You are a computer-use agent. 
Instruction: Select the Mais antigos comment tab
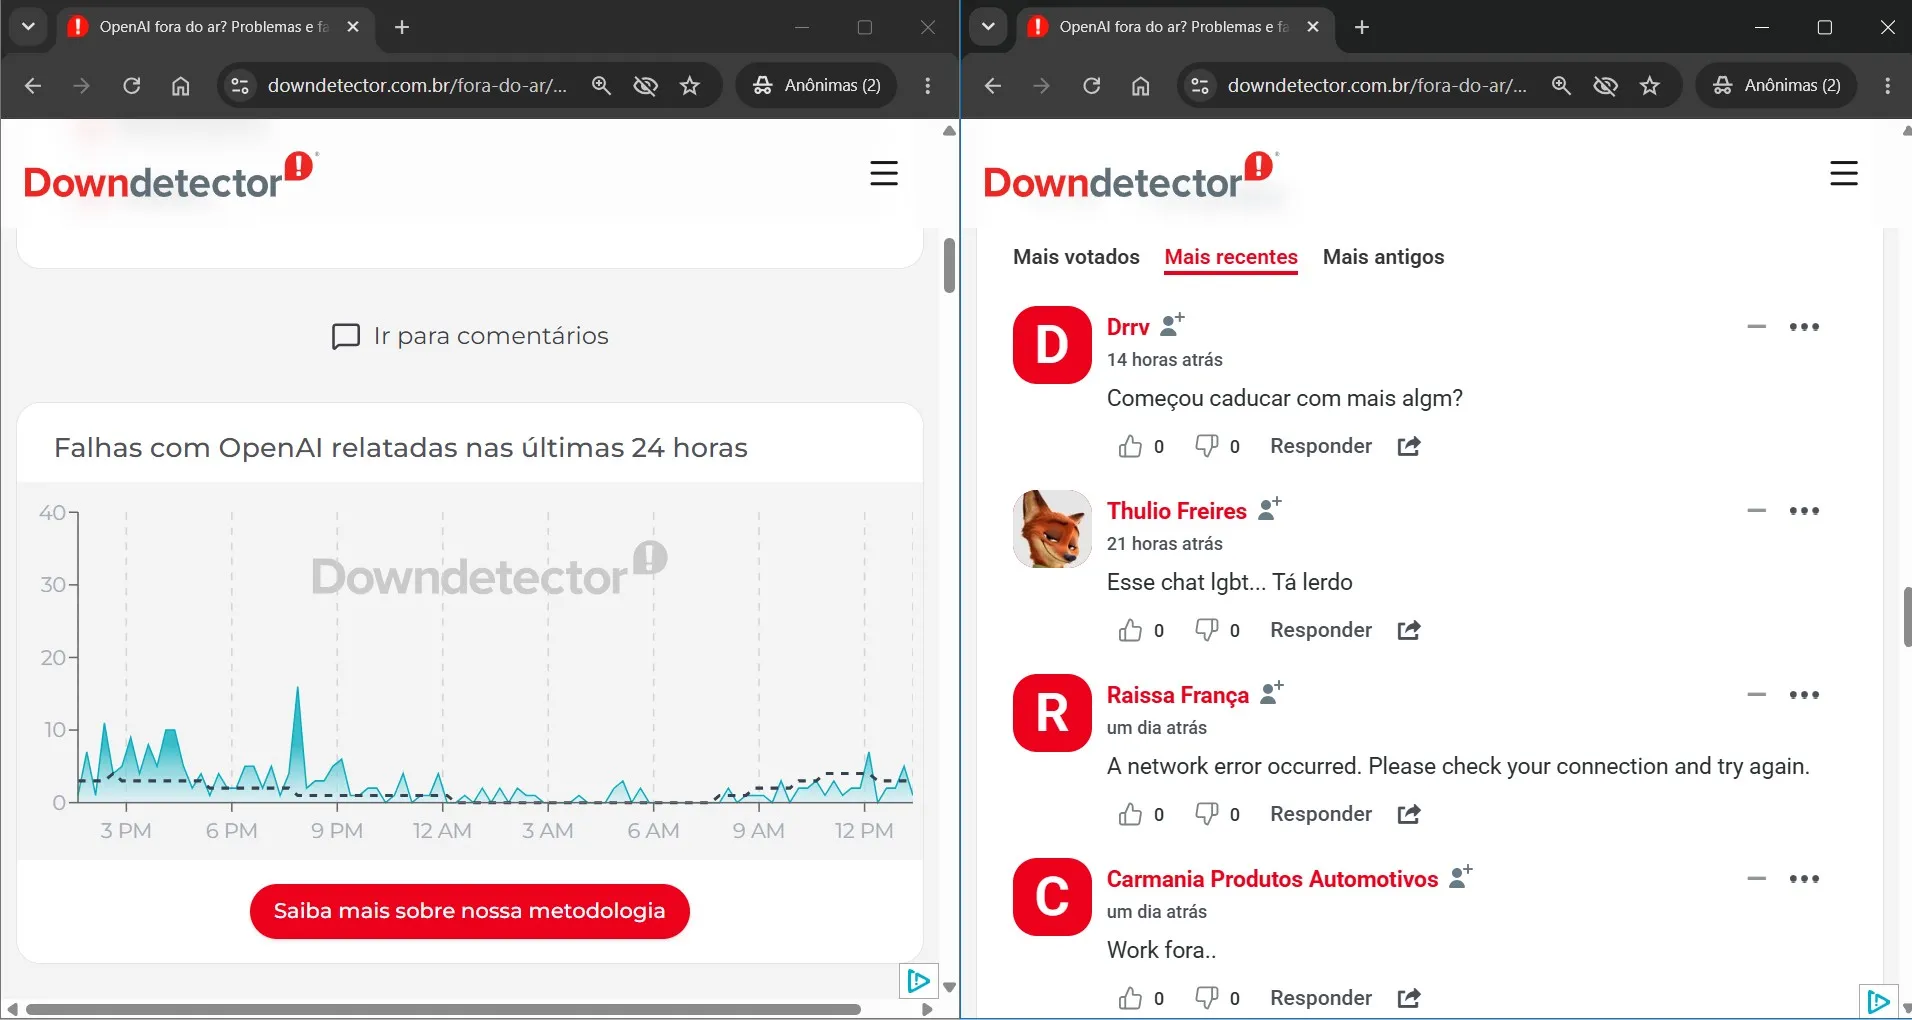click(1383, 257)
